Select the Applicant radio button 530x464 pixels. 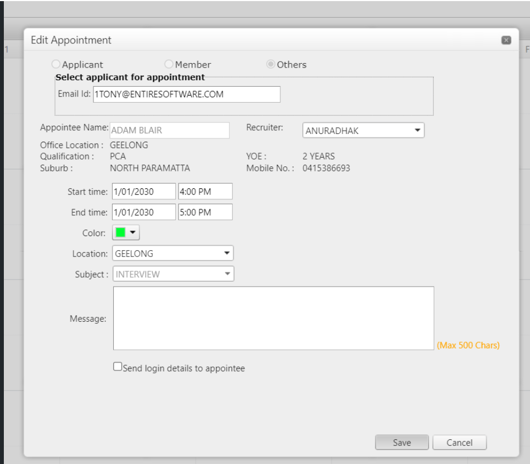[x=56, y=64]
